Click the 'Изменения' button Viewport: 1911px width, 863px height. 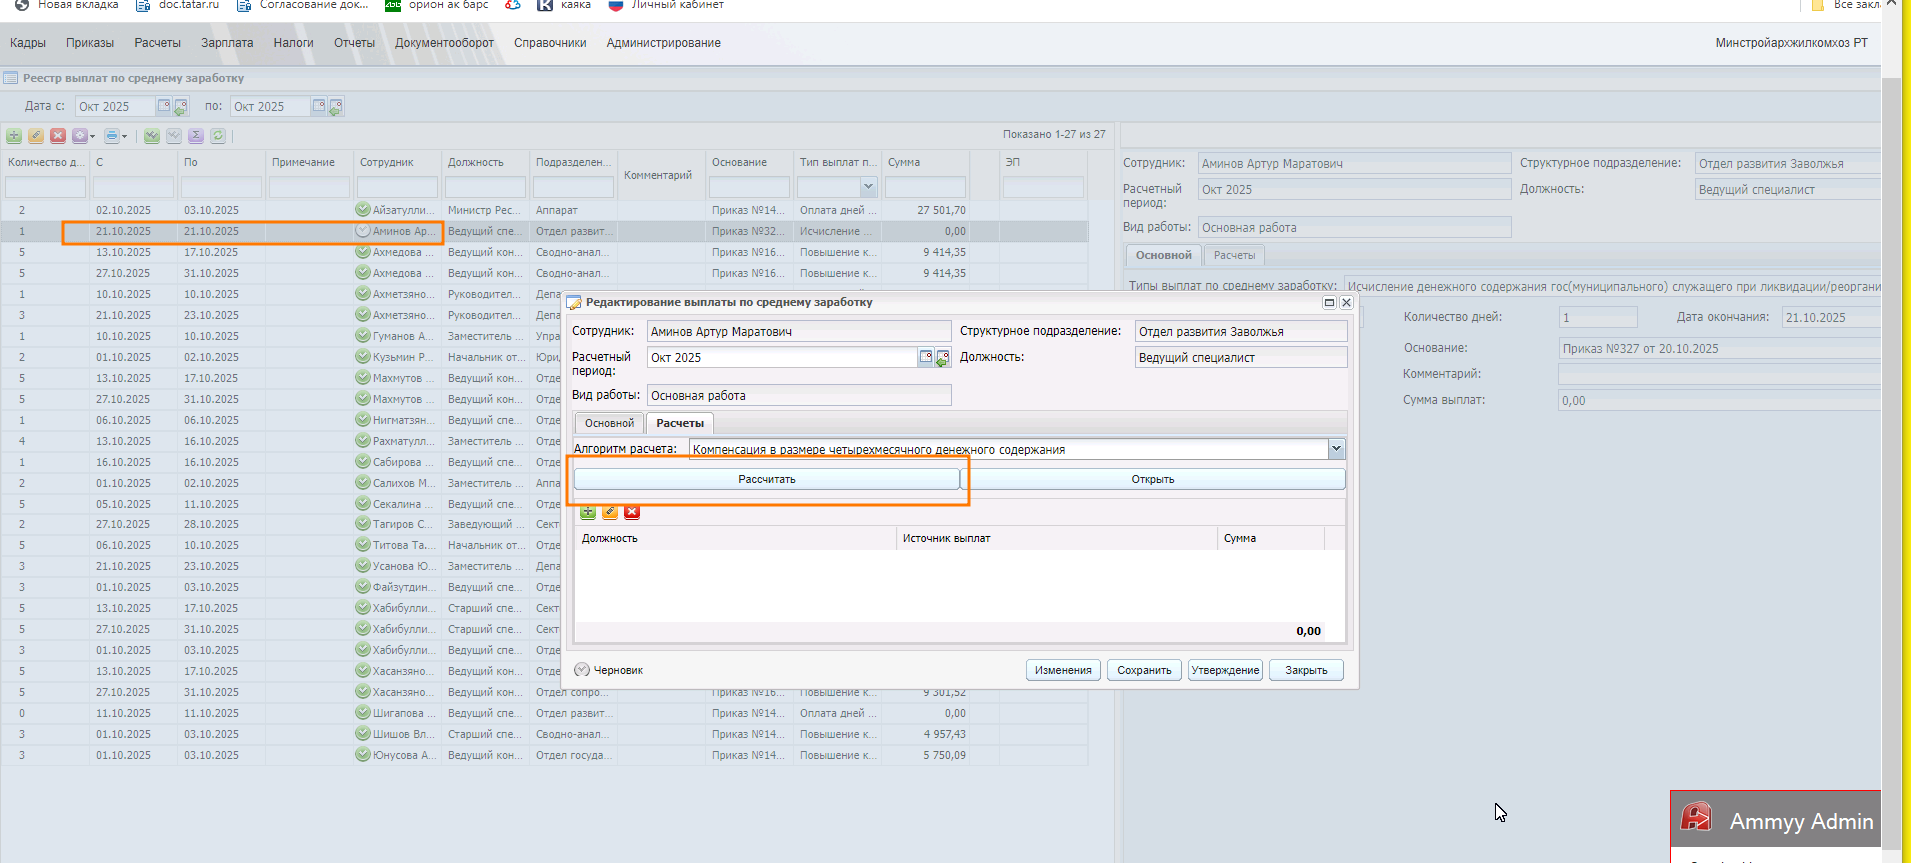[x=1063, y=670]
